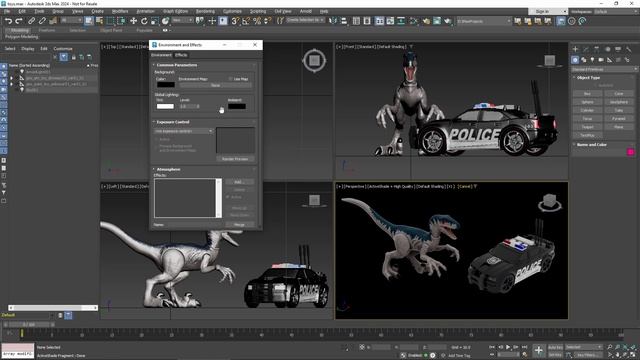Choose the Rectangular Selection Region icon

(x=110, y=21)
